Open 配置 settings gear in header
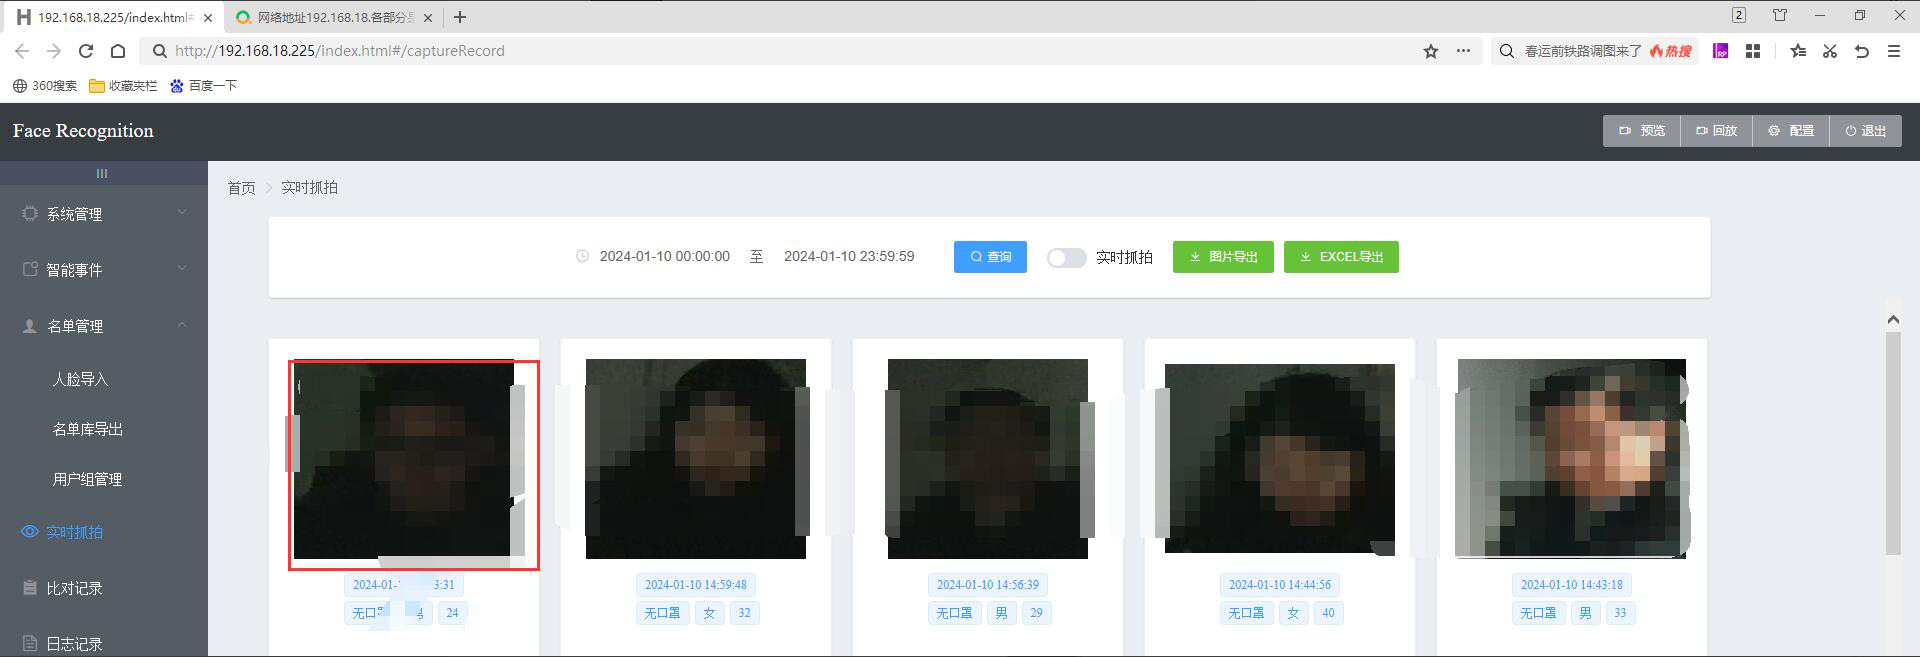Screen dimensions: 1920x657 pyautogui.click(x=1791, y=131)
